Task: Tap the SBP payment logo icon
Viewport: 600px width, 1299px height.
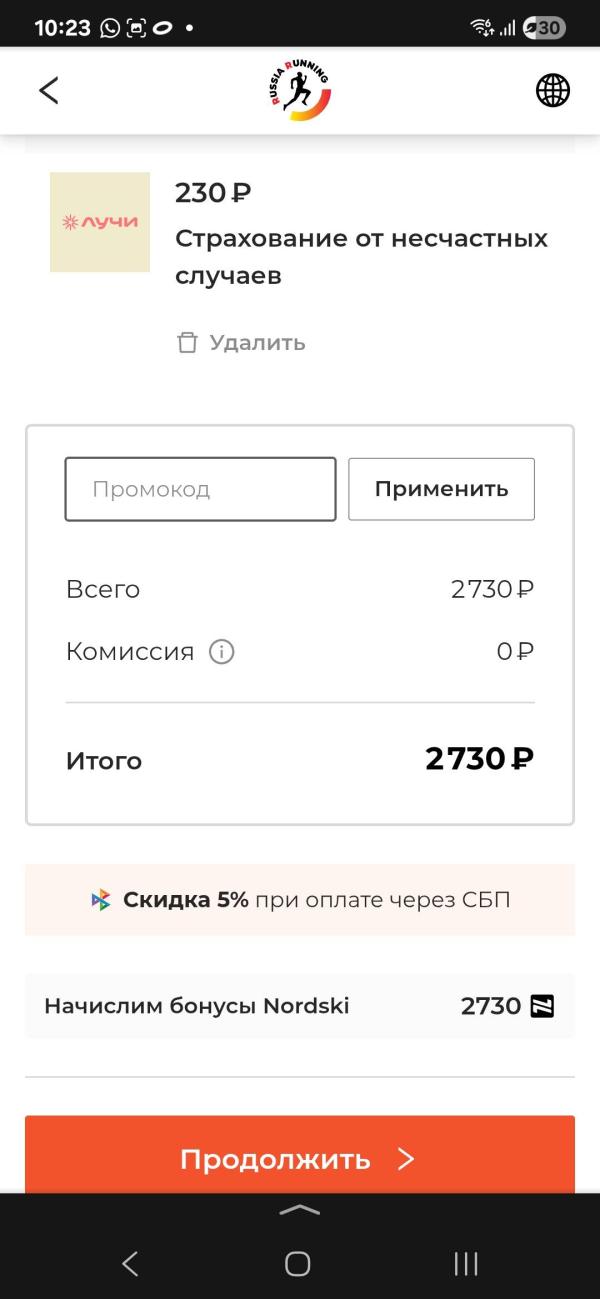Action: pyautogui.click(x=101, y=899)
